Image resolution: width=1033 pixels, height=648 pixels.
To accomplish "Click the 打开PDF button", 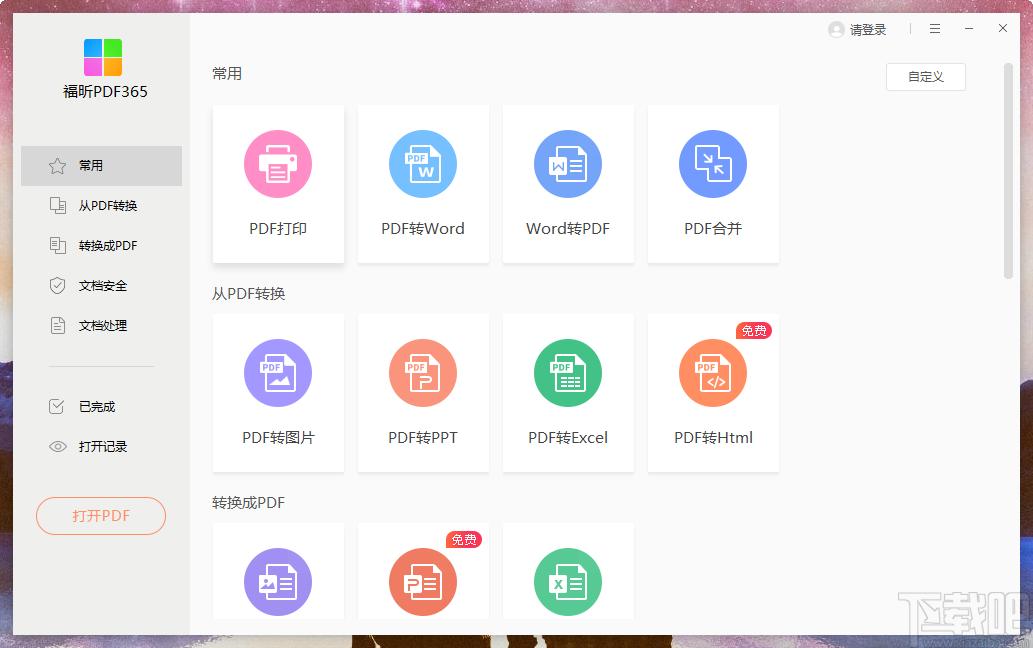I will point(101,516).
